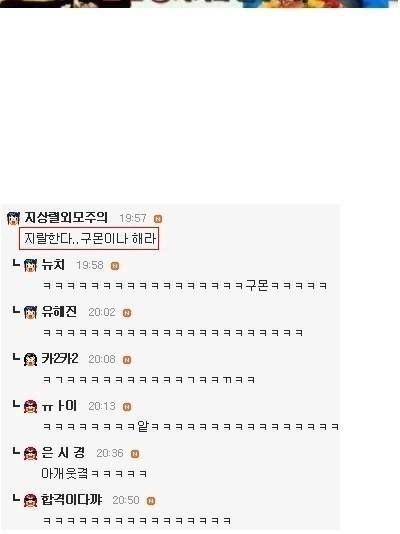Click the avatar icon next to 은 시 경
The width and height of the screenshot is (400, 534).
point(30,453)
